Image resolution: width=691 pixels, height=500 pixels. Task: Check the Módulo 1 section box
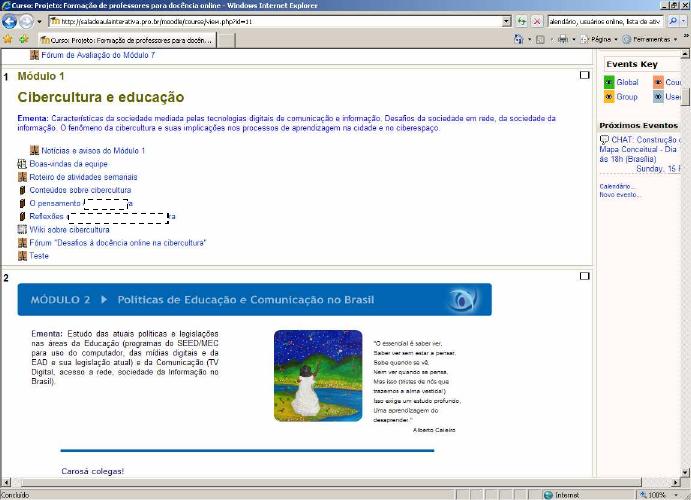585,76
